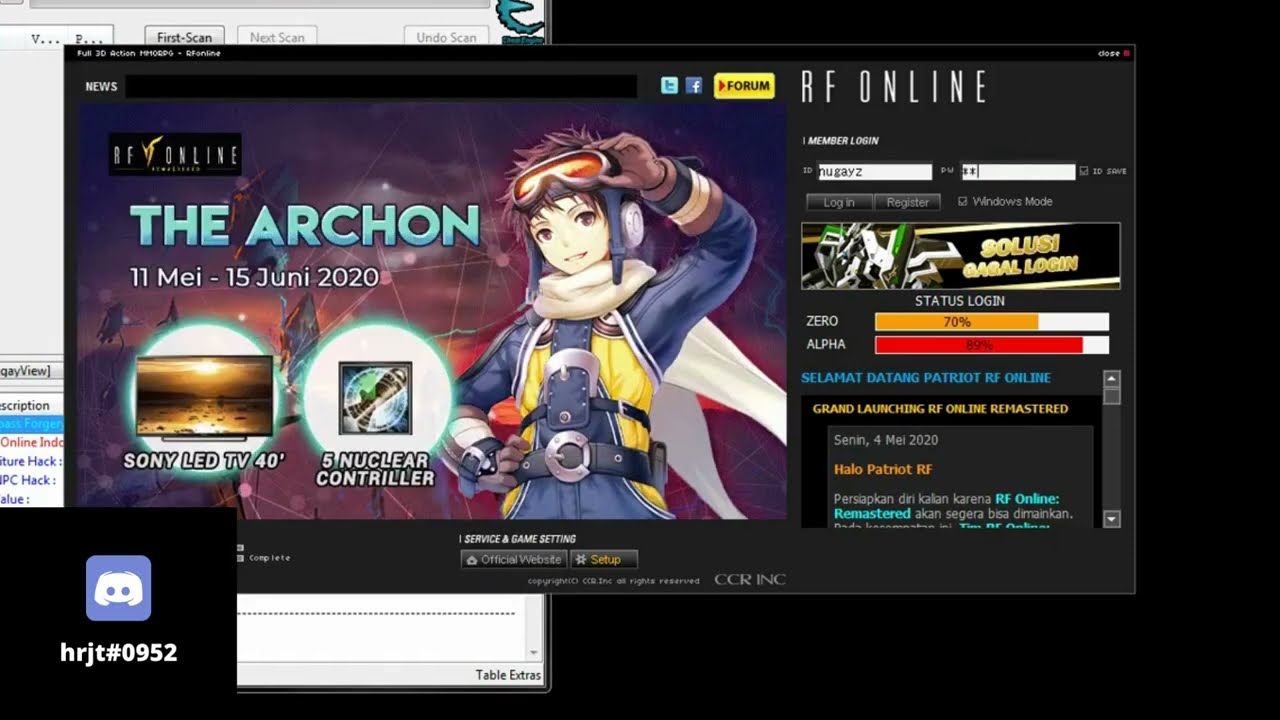Click the ID field containing nugayz
Screen dimensions: 1280x720
point(875,172)
